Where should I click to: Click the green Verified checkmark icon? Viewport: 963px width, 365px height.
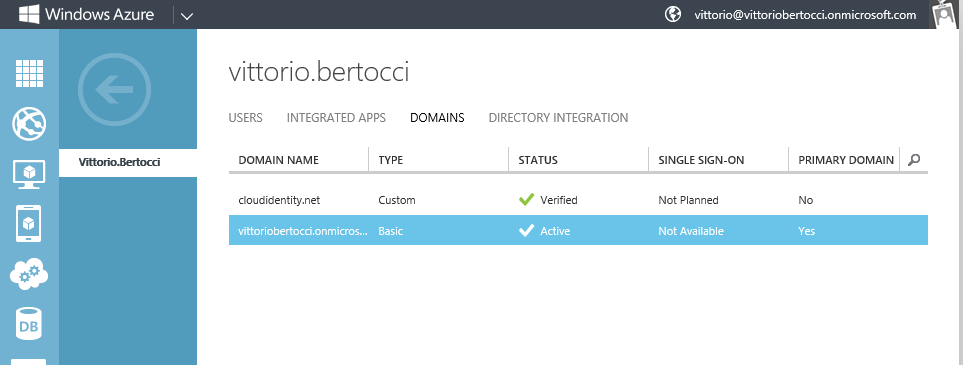(x=526, y=200)
